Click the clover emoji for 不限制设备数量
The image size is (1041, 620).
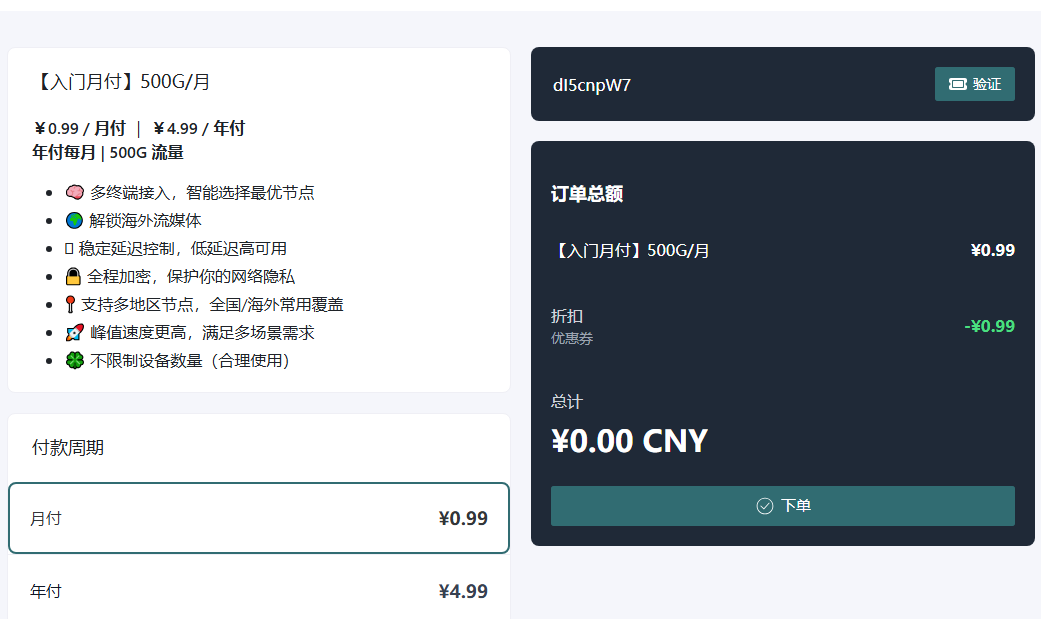(74, 360)
